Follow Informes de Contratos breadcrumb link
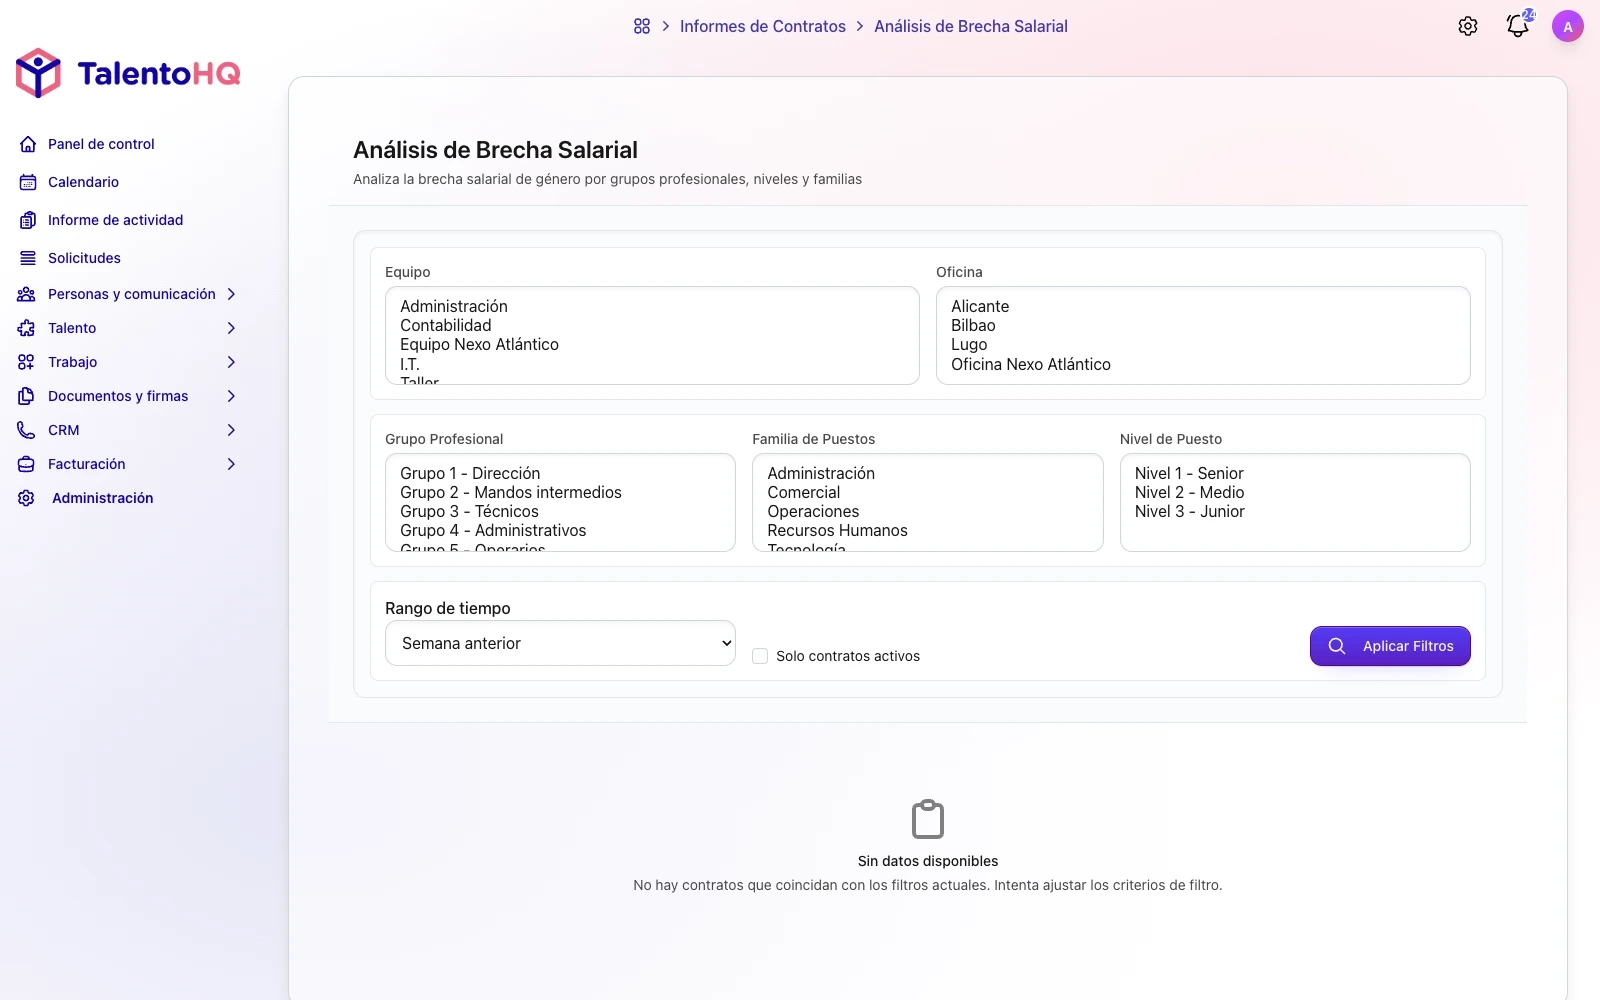1600x1000 pixels. point(763,26)
